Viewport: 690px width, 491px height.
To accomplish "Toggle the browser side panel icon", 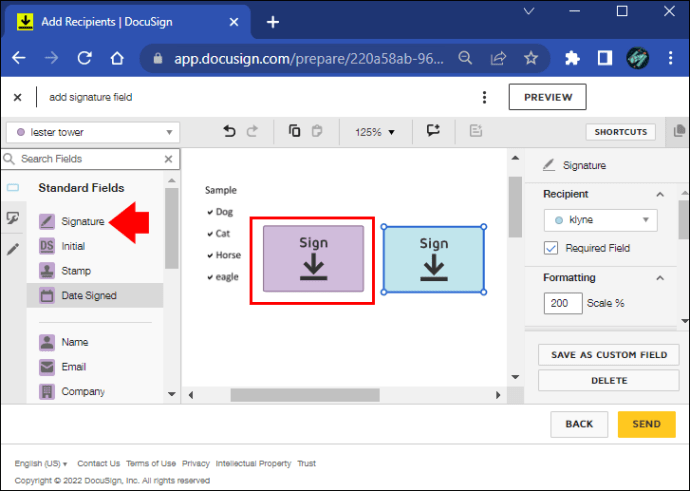I will pos(605,58).
